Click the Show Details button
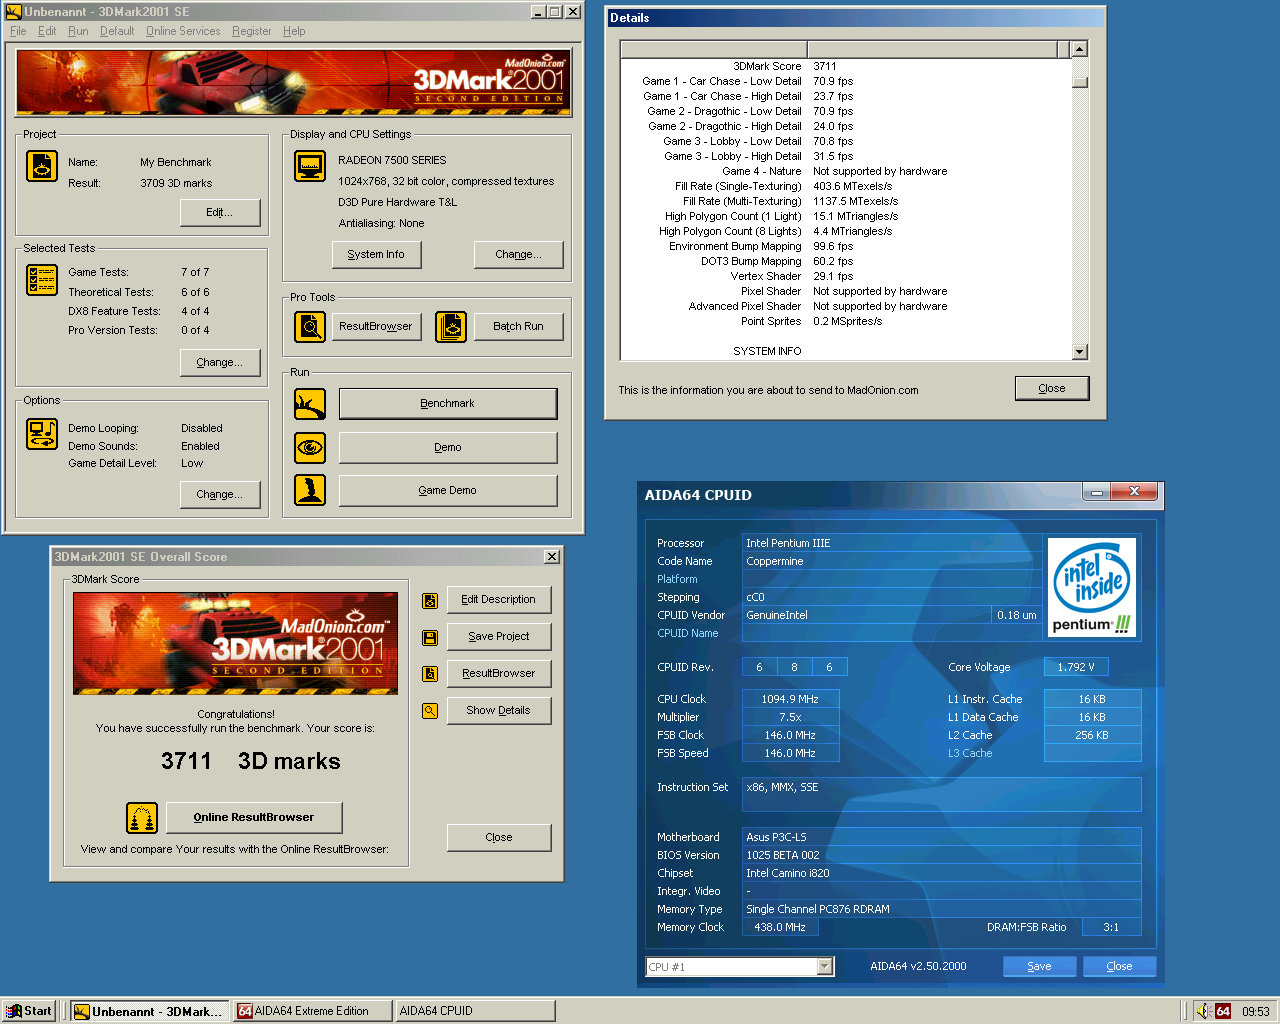The image size is (1280, 1024). coord(499,711)
